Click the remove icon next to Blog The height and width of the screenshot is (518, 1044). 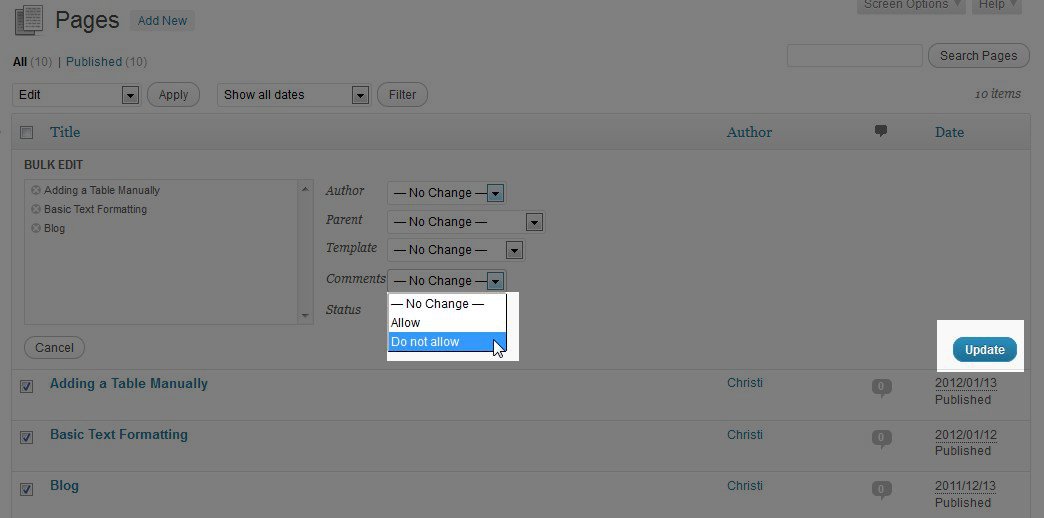click(x=36, y=228)
